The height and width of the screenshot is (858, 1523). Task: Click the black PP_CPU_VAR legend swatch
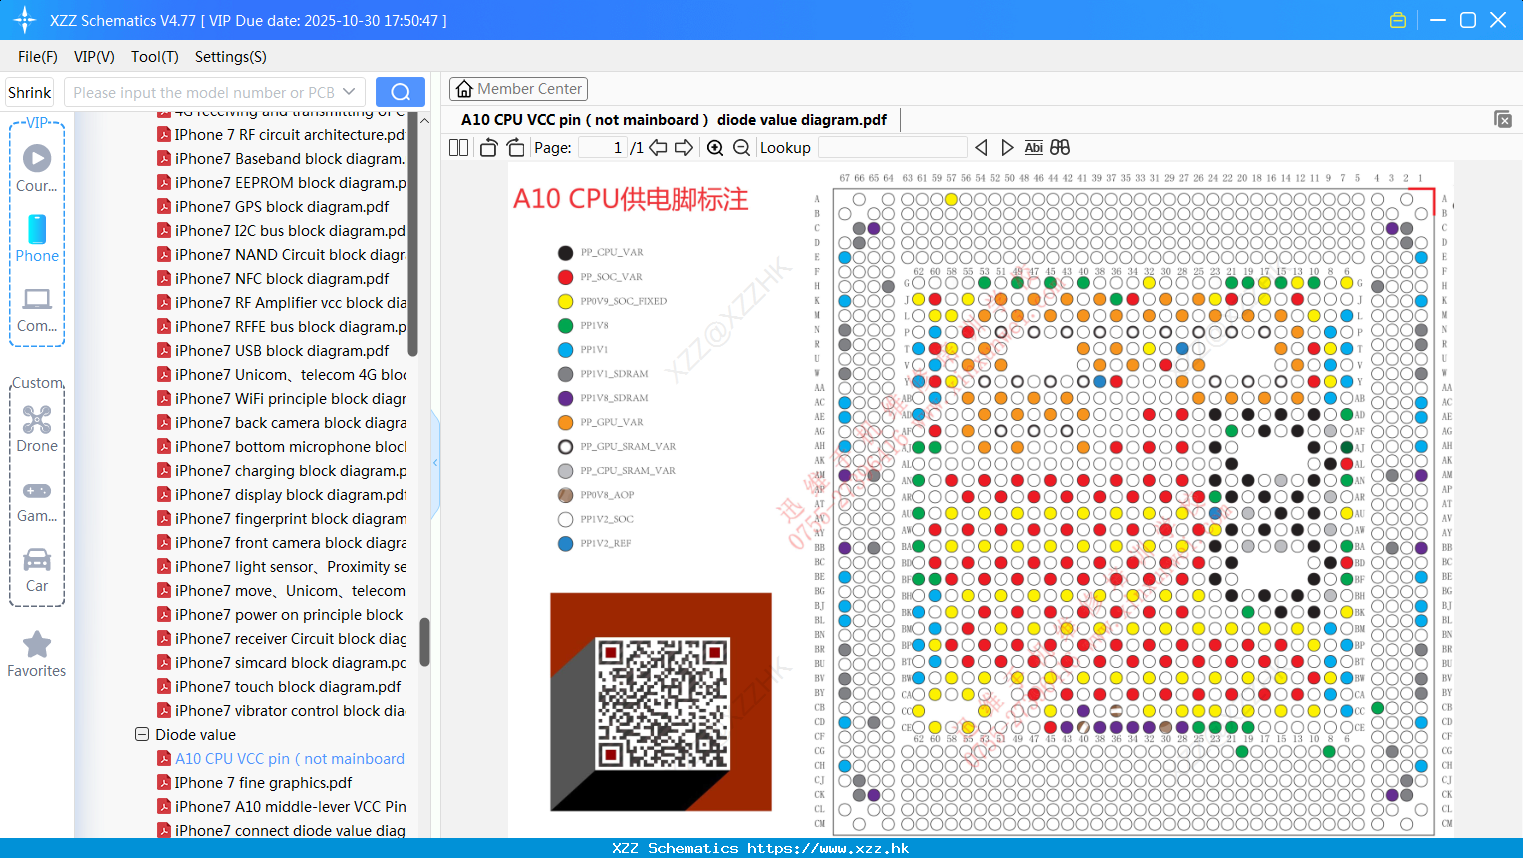pyautogui.click(x=565, y=253)
